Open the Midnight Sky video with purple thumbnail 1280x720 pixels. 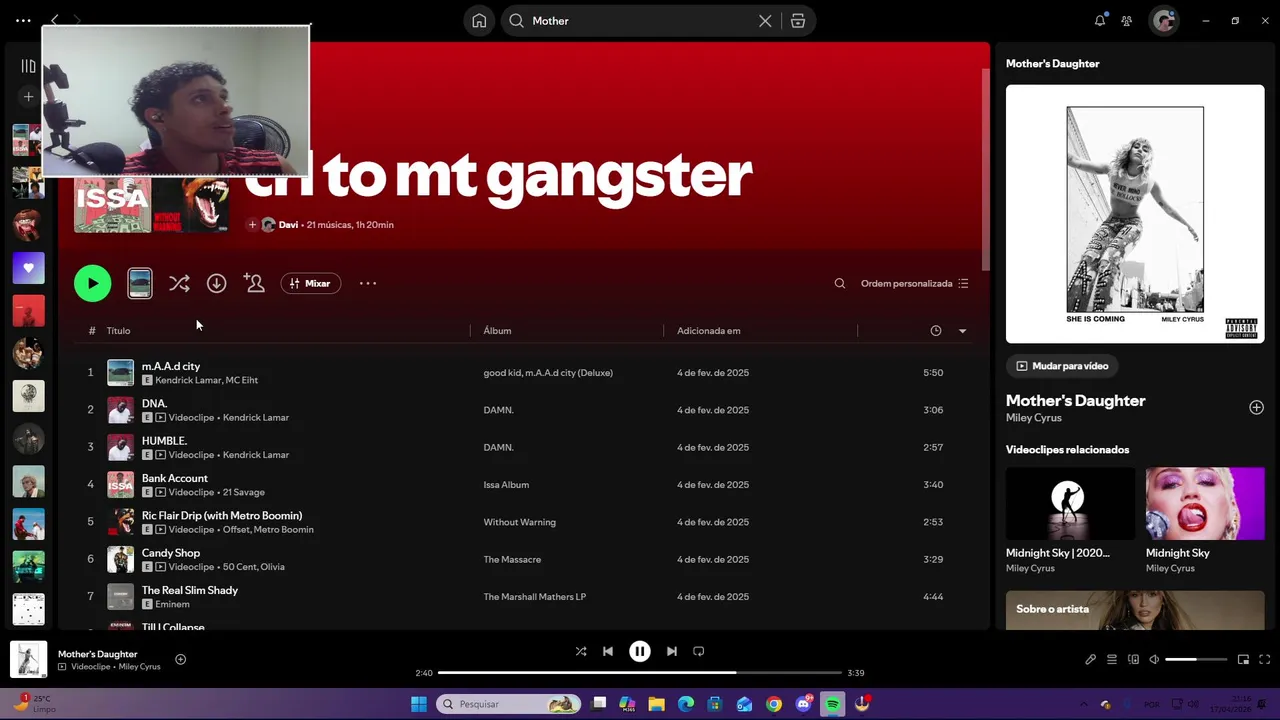(x=1205, y=504)
